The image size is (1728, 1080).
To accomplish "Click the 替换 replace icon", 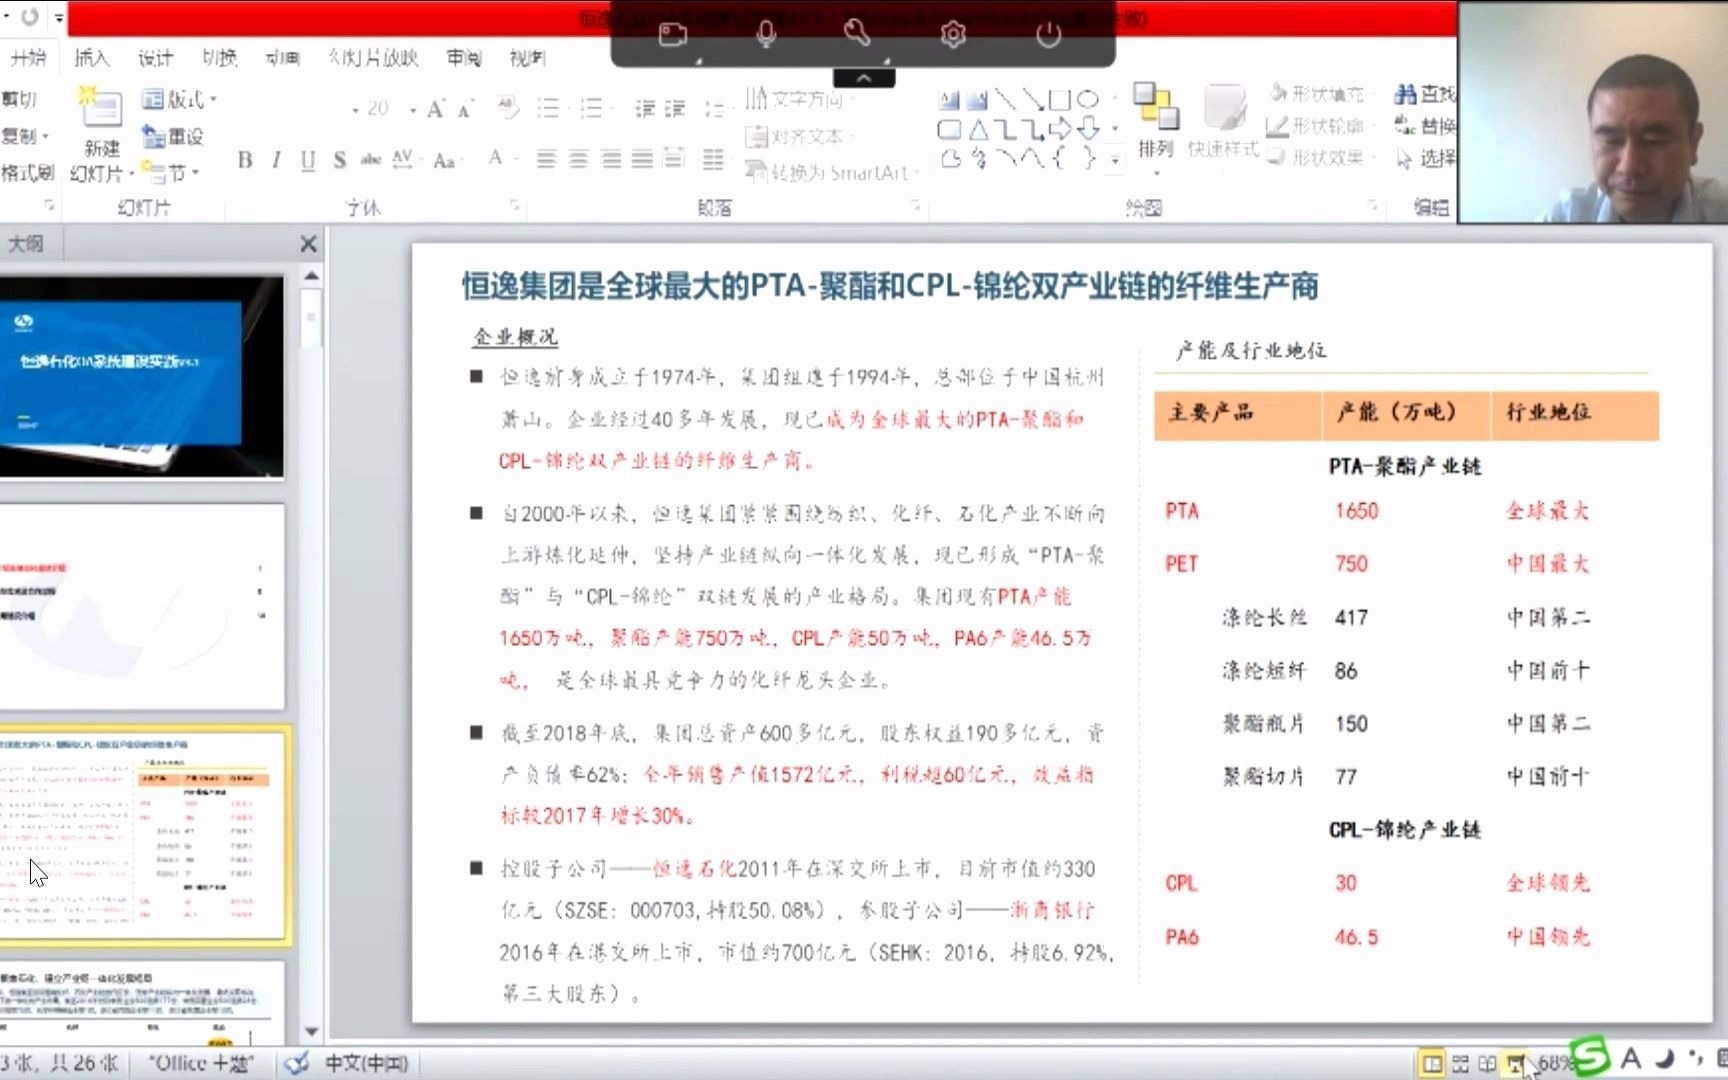I will (x=1406, y=126).
